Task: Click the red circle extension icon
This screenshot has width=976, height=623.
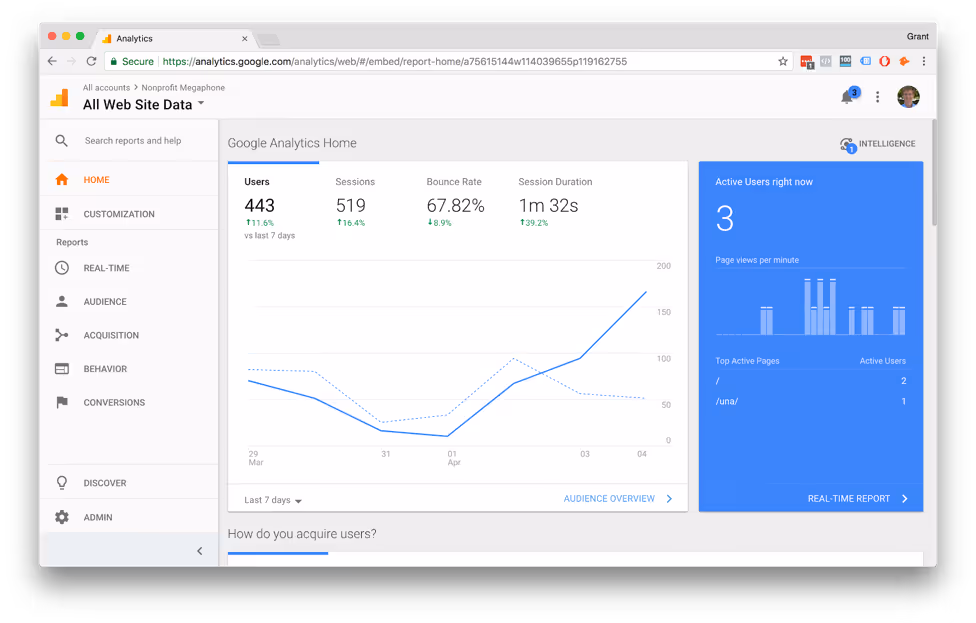Action: (884, 61)
